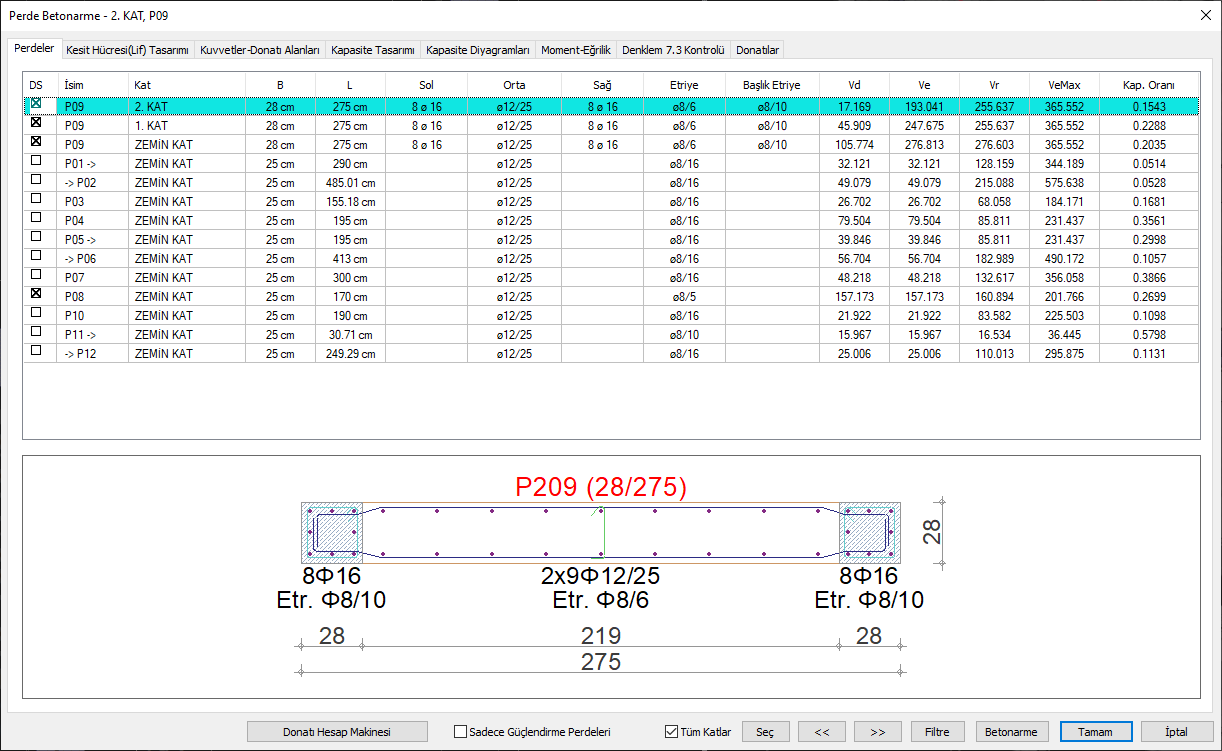Click the Seç button
The width and height of the screenshot is (1222, 751).
click(x=765, y=732)
